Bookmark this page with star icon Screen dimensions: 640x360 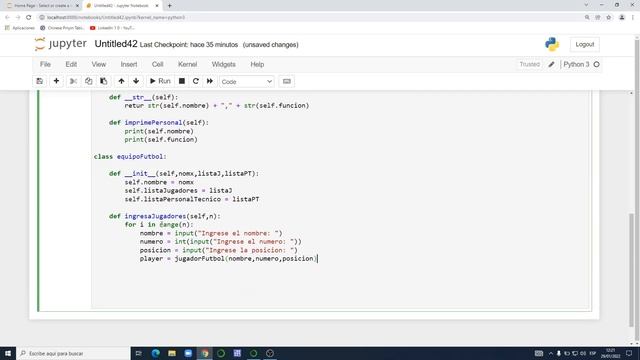coord(609,18)
